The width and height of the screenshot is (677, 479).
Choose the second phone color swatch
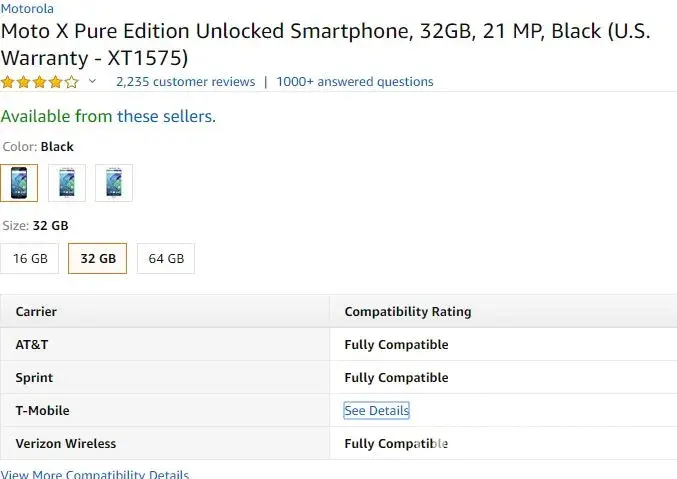tap(67, 183)
